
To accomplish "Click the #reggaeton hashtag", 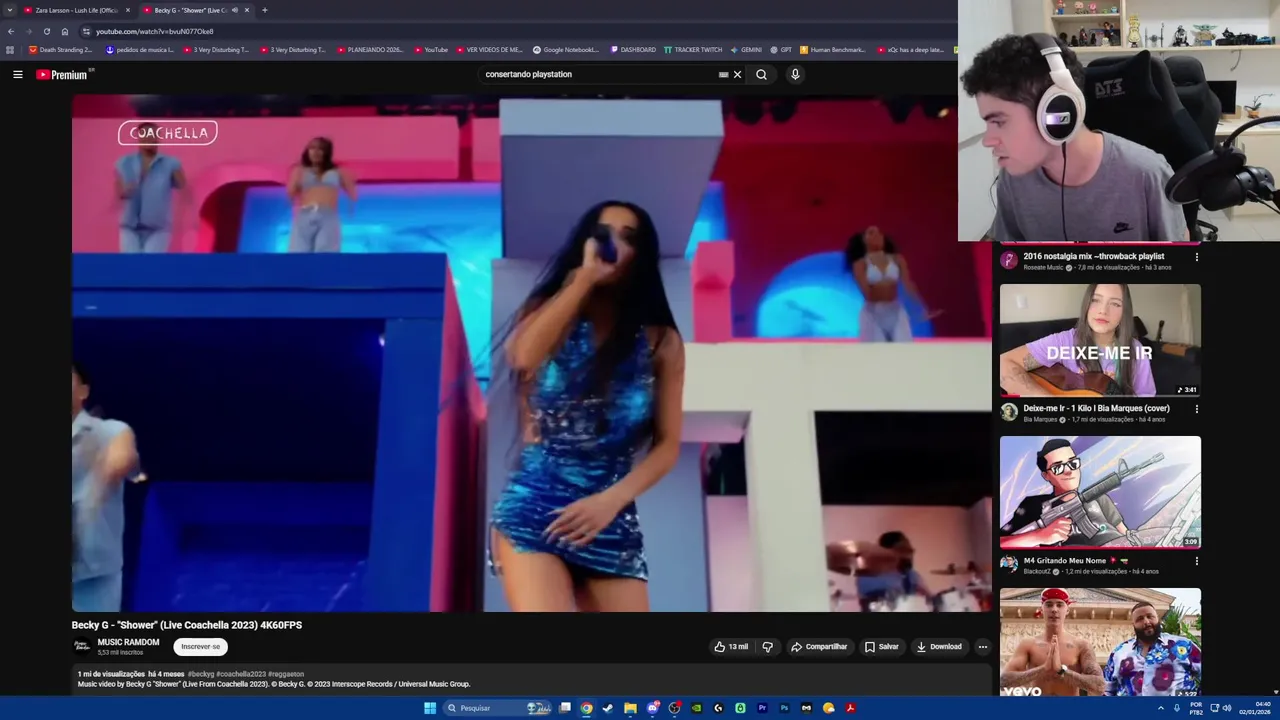I will click(x=286, y=674).
